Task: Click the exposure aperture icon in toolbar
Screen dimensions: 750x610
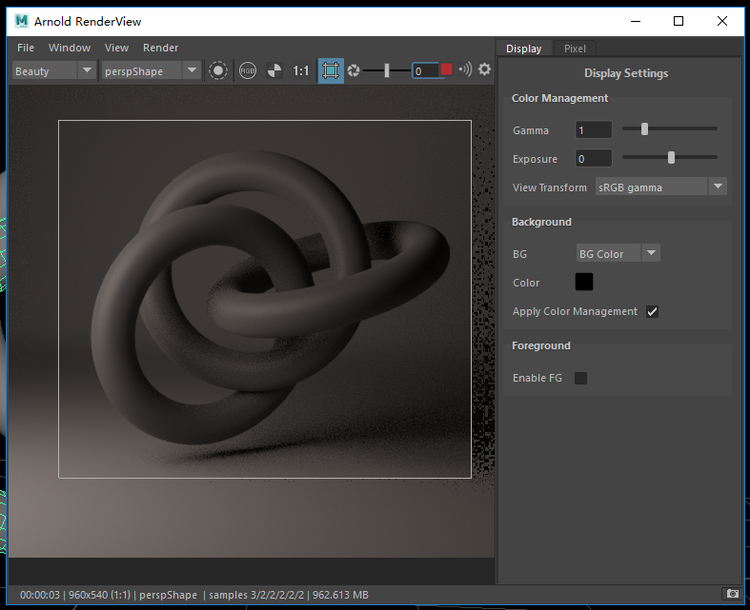Action: 354,71
